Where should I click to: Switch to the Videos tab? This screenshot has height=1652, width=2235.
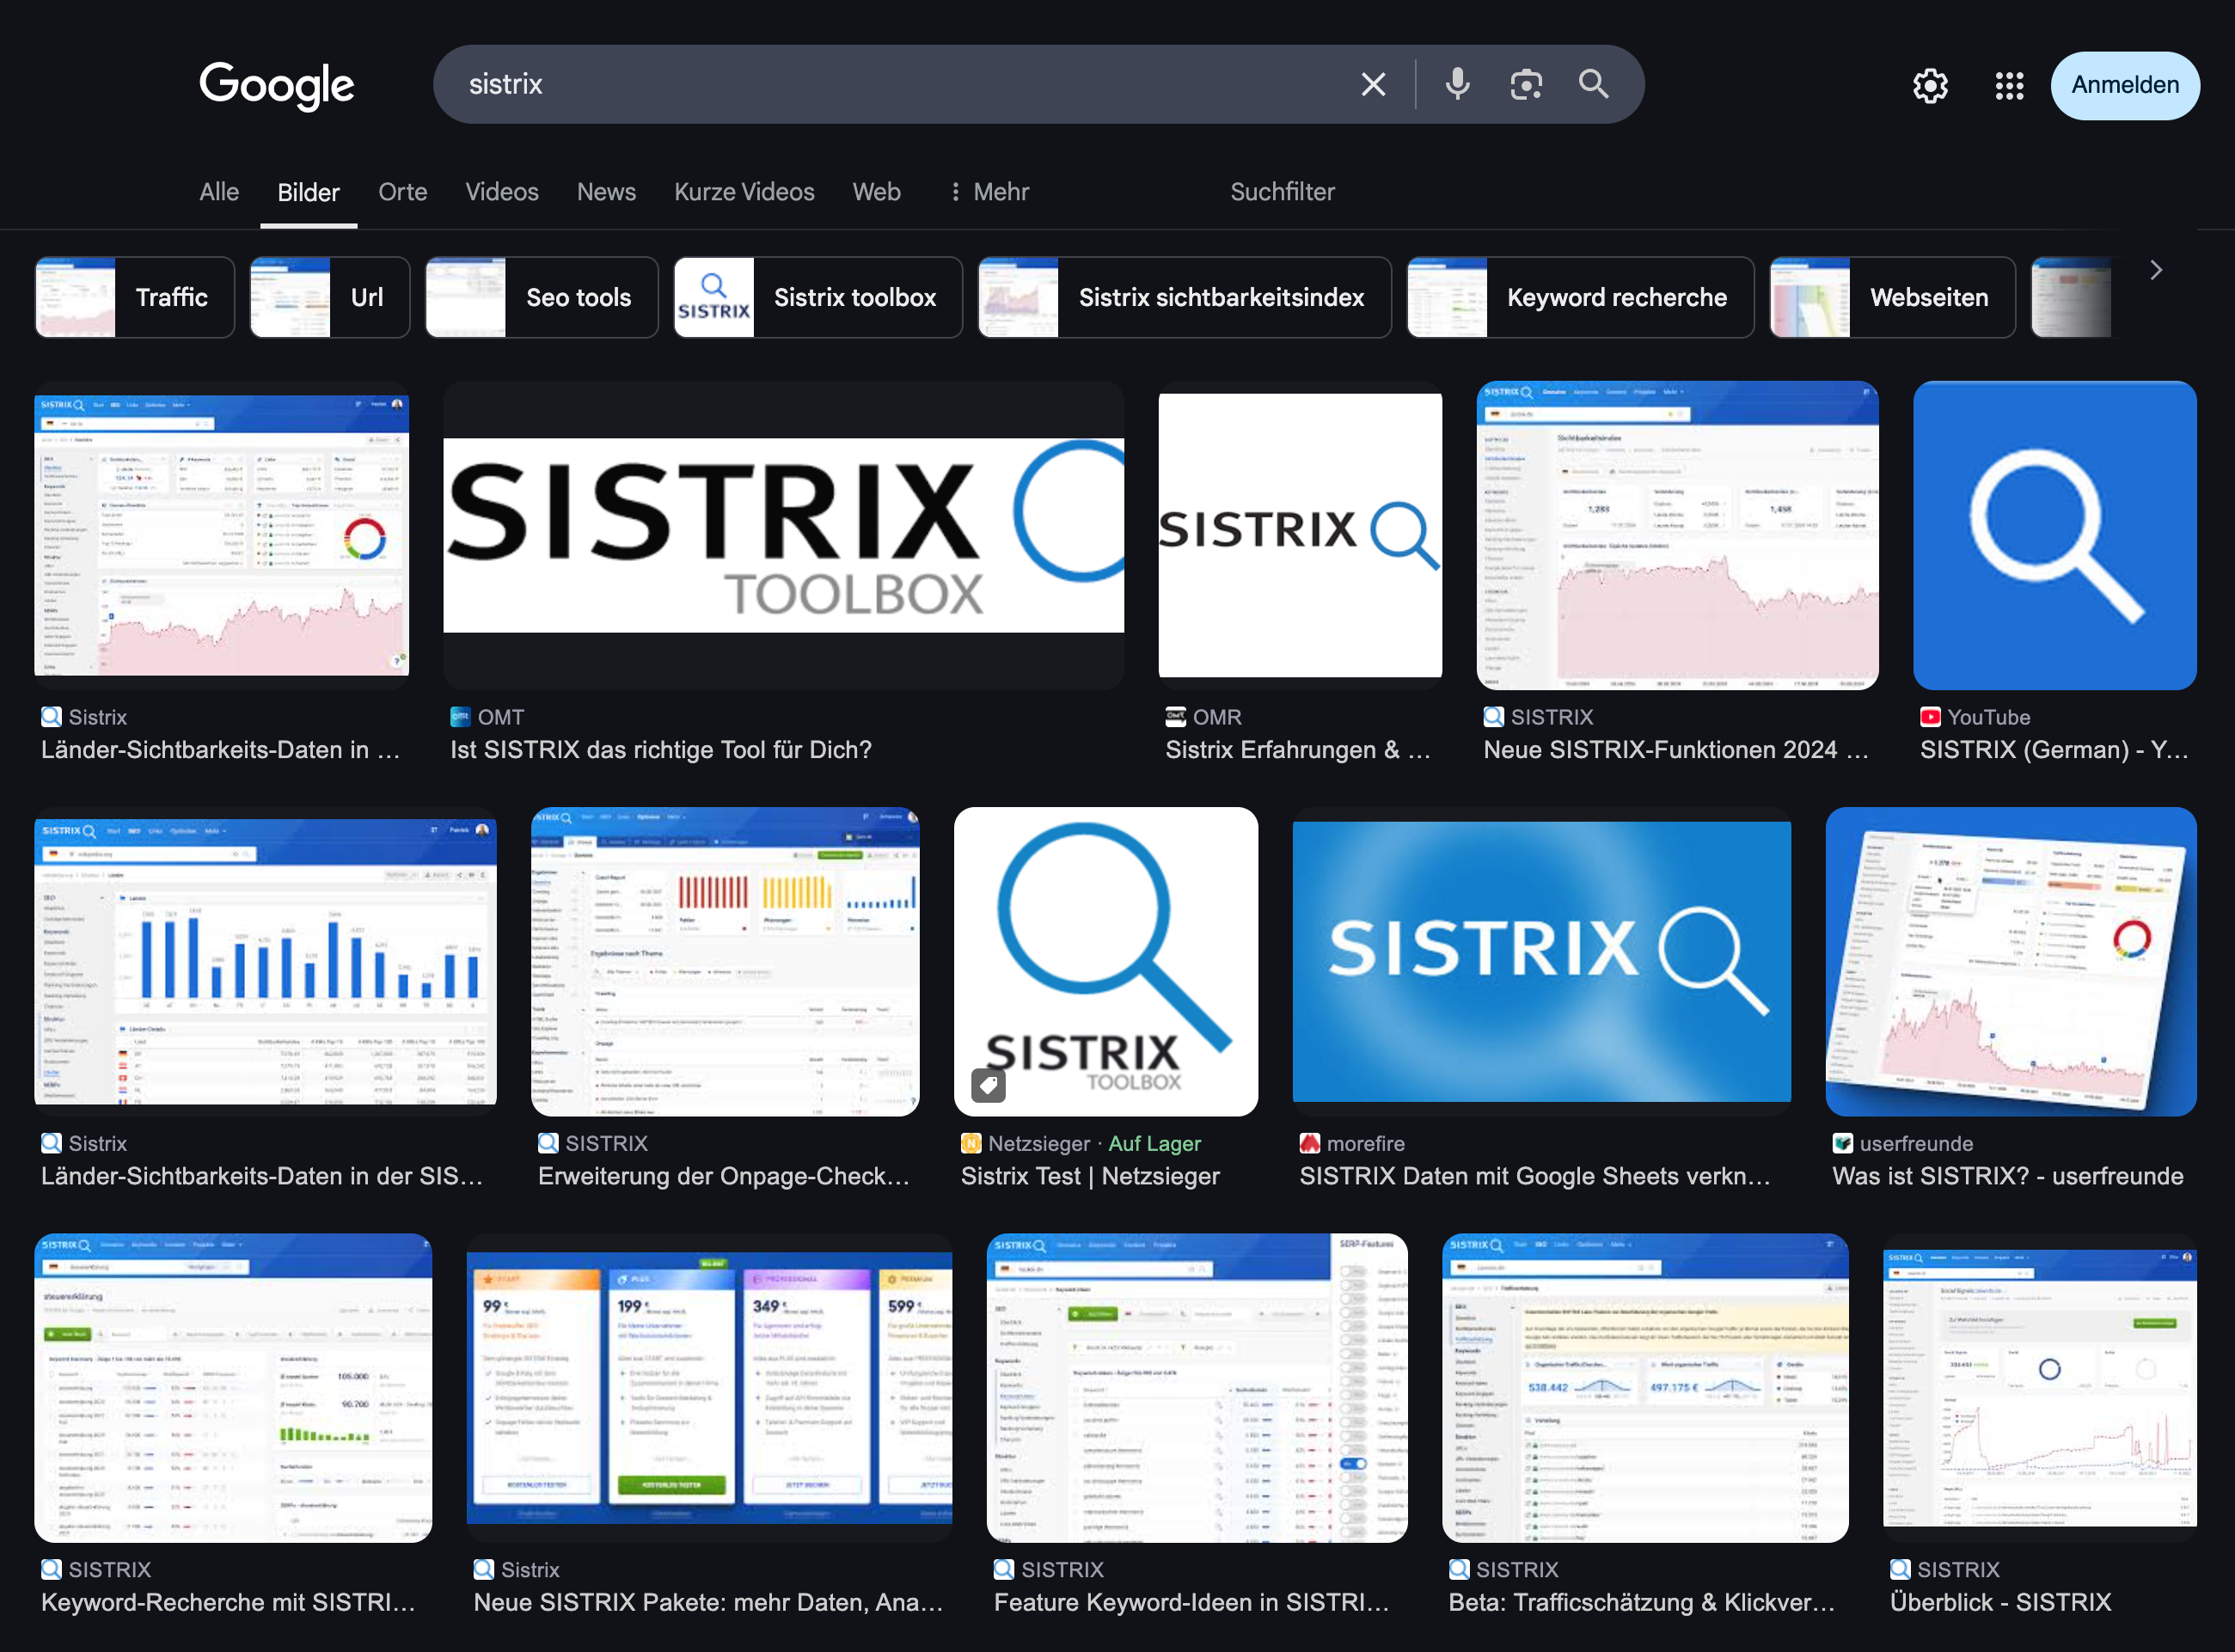(501, 192)
